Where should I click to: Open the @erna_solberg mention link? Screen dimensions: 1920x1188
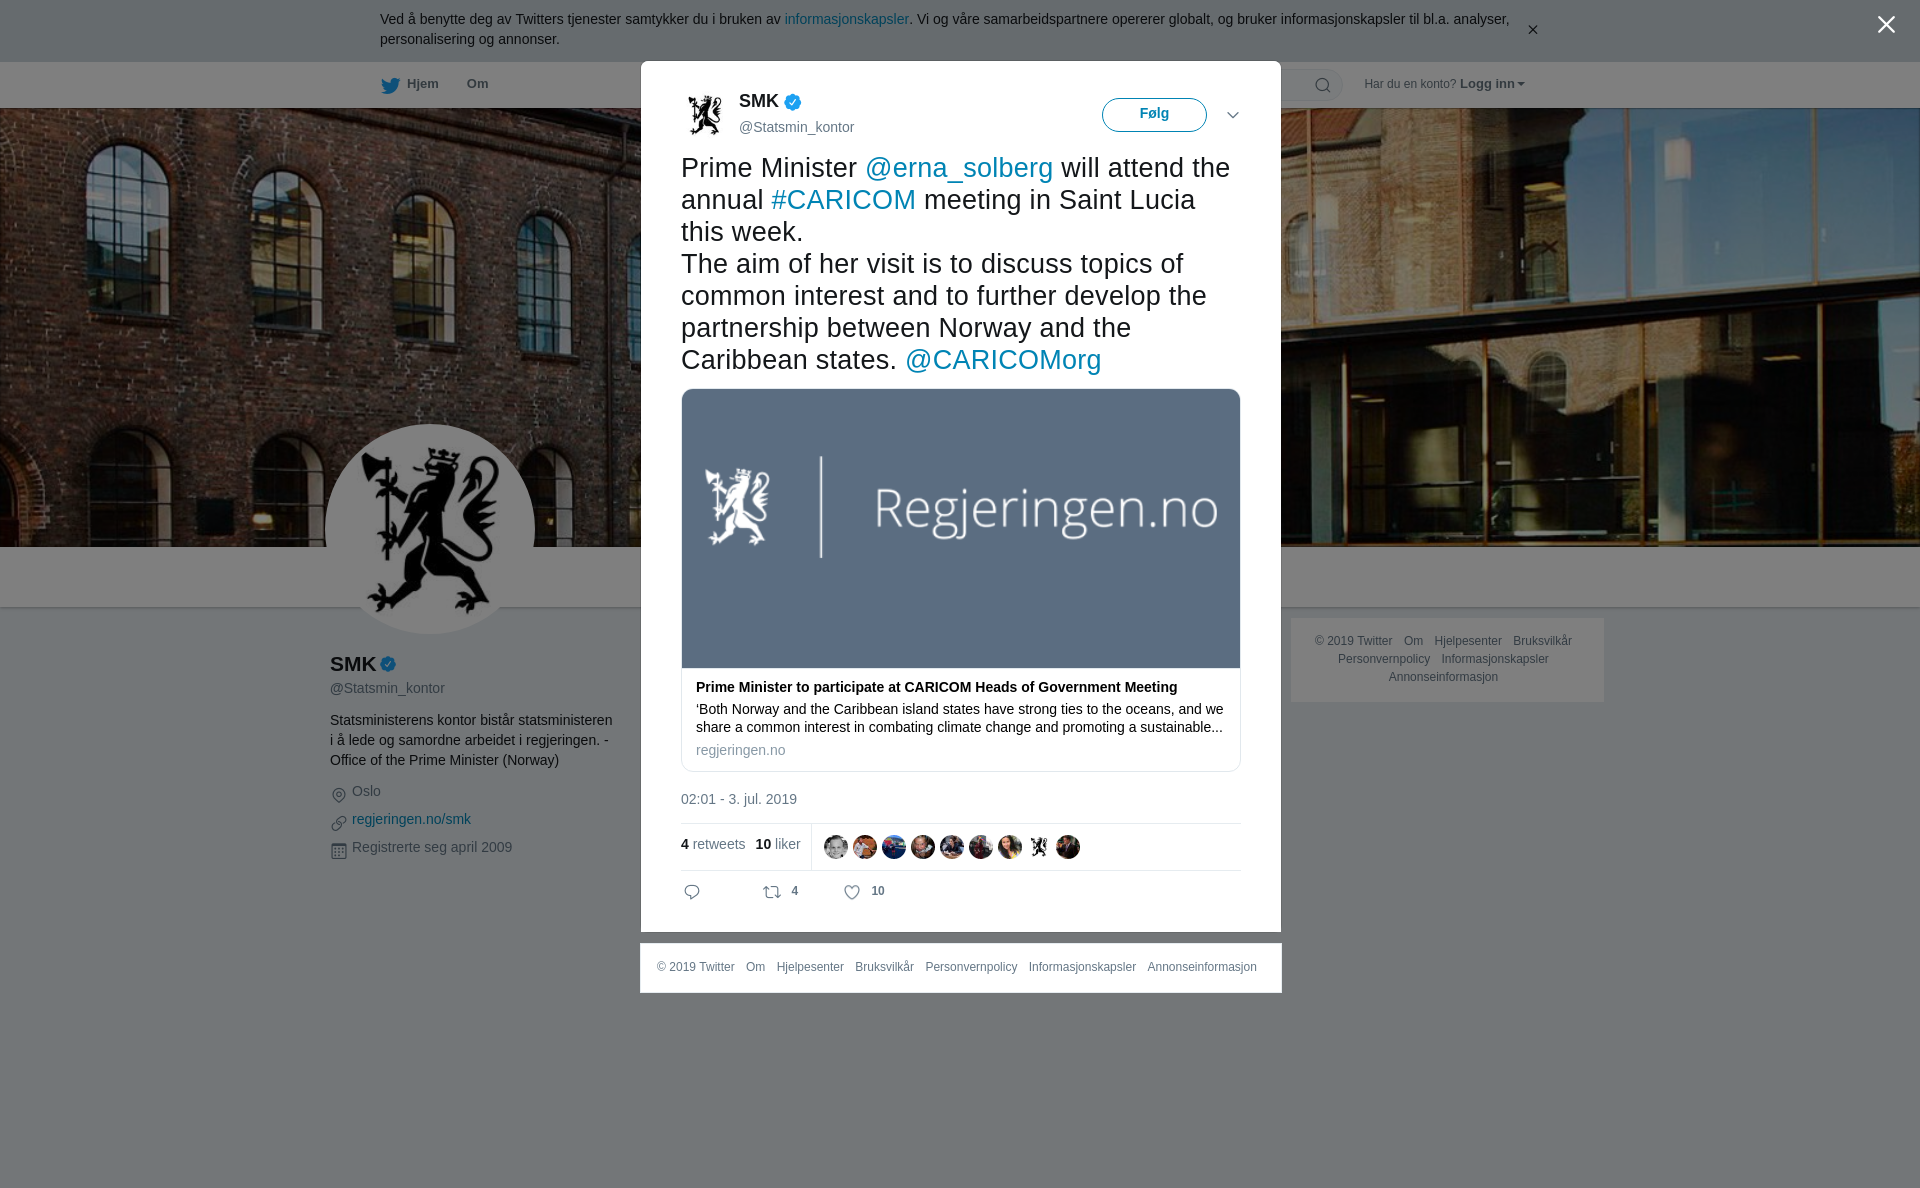coord(959,168)
